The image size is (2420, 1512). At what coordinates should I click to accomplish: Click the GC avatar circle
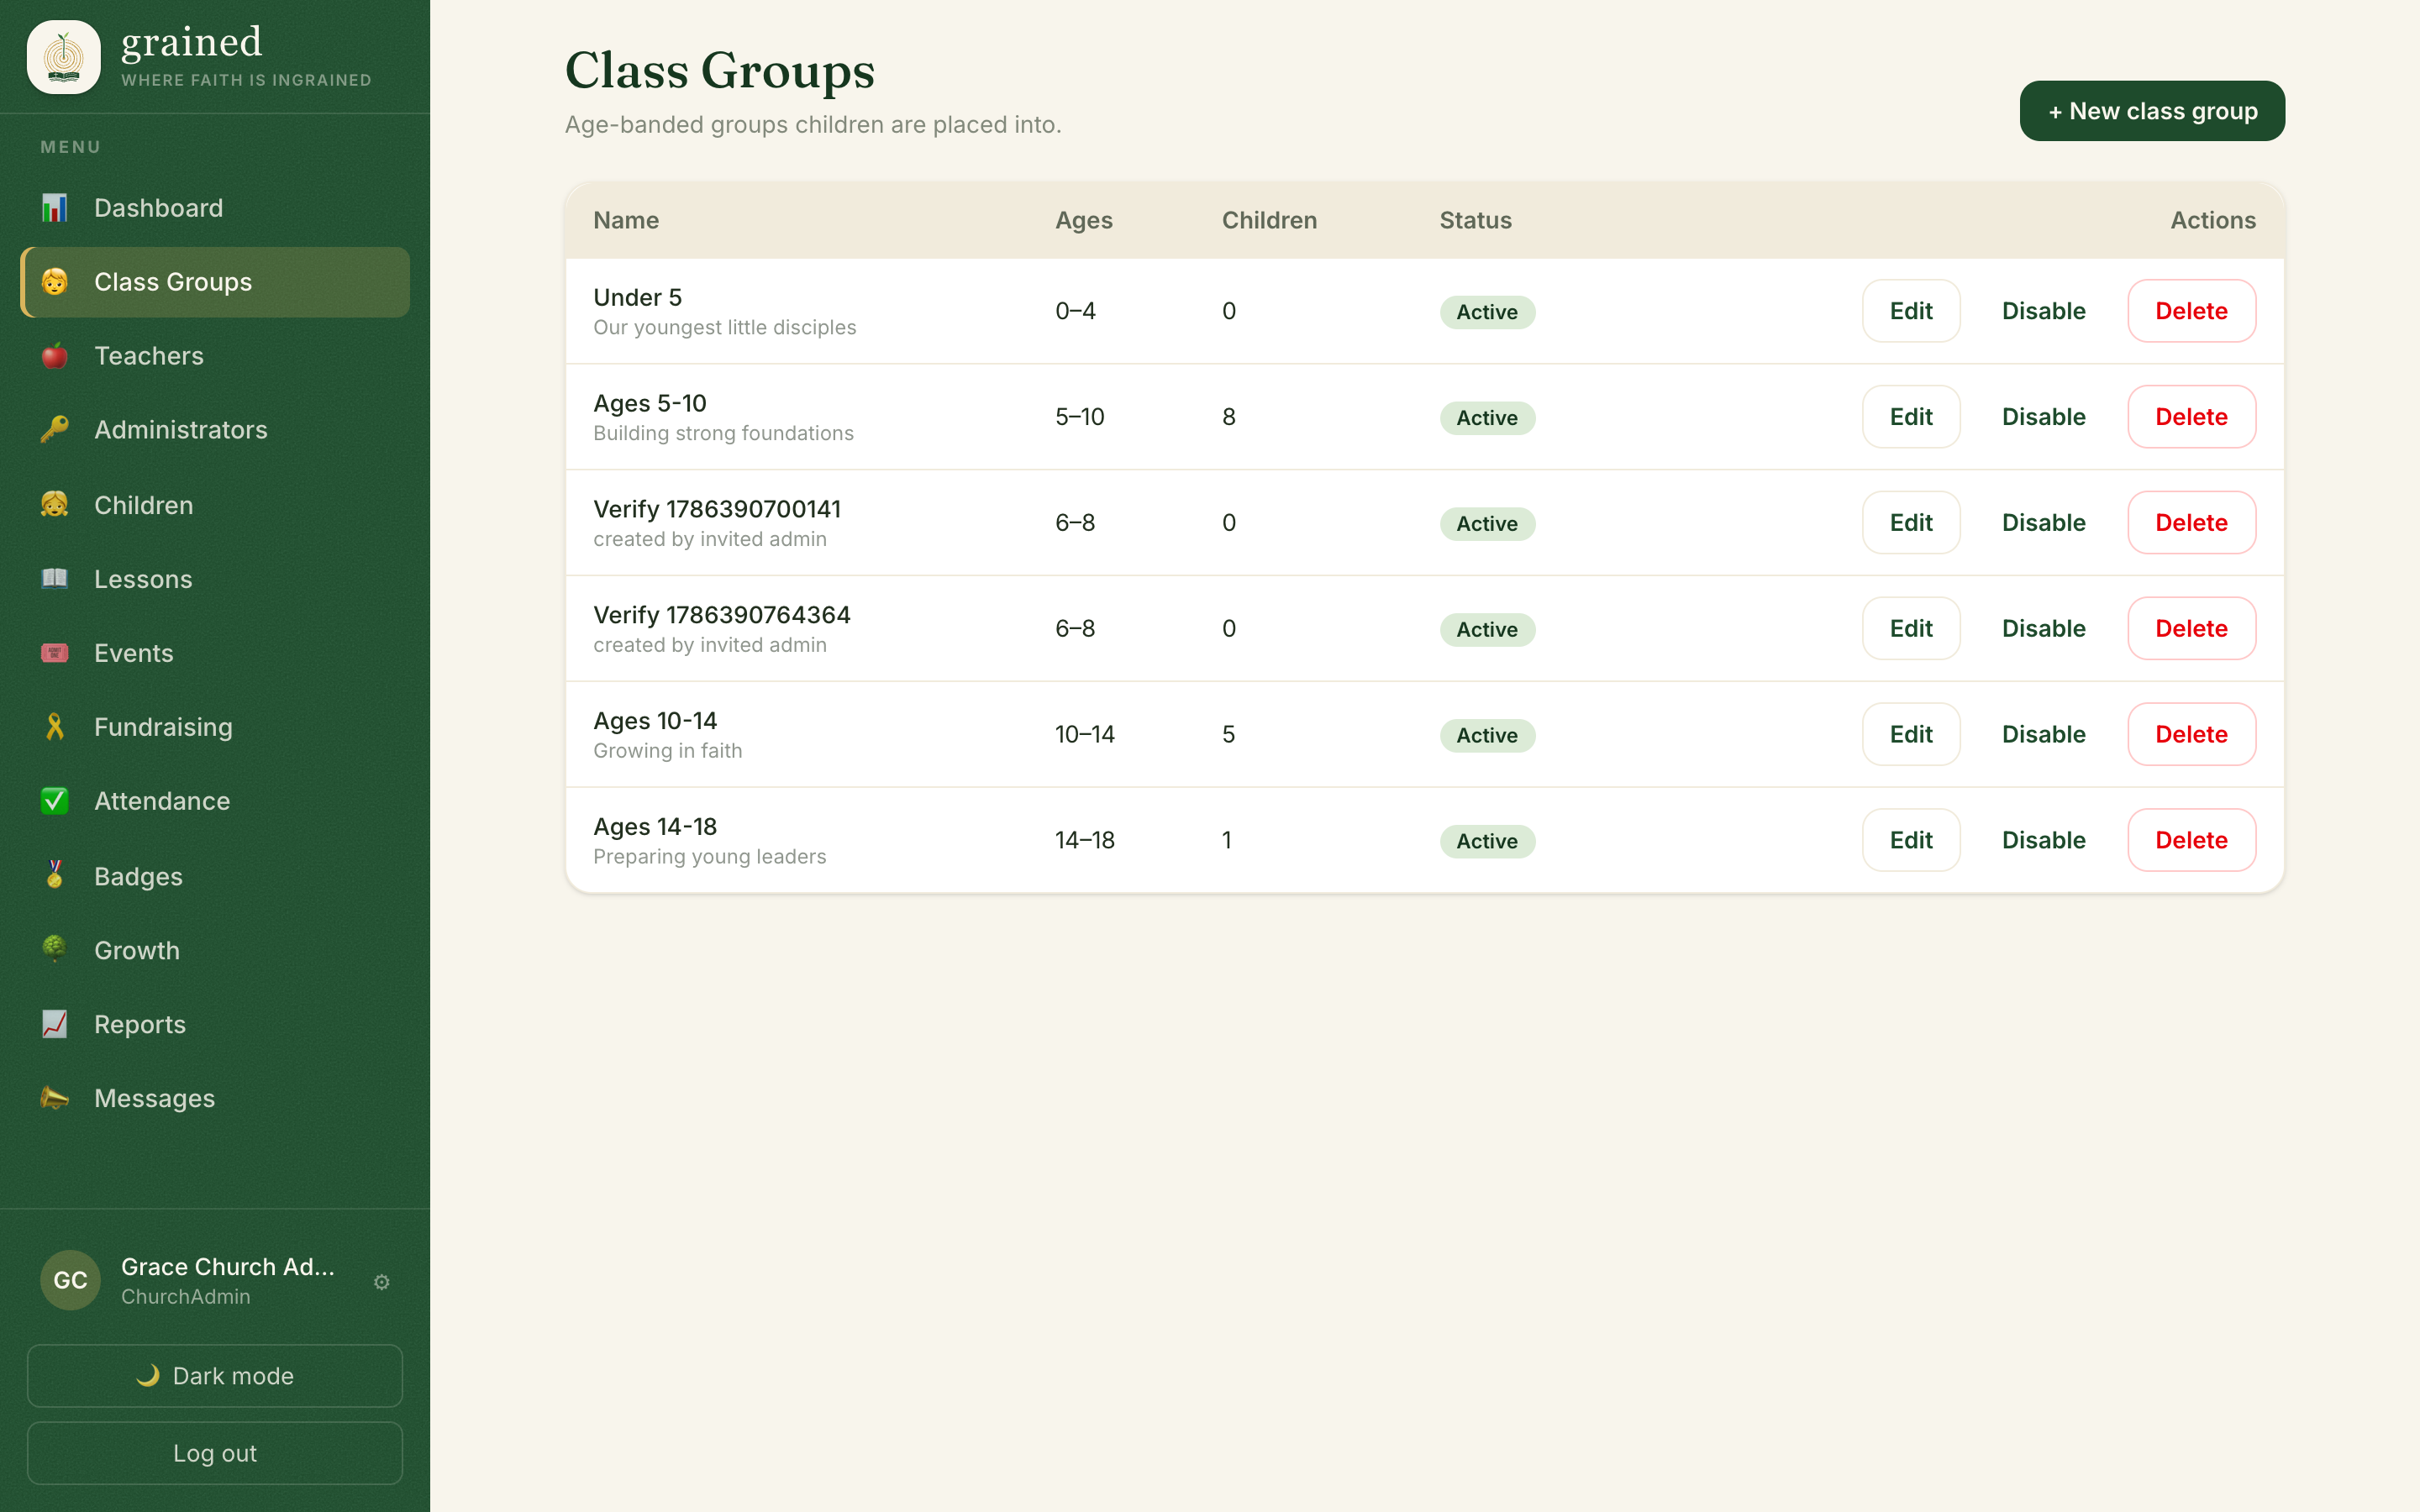pos(70,1280)
